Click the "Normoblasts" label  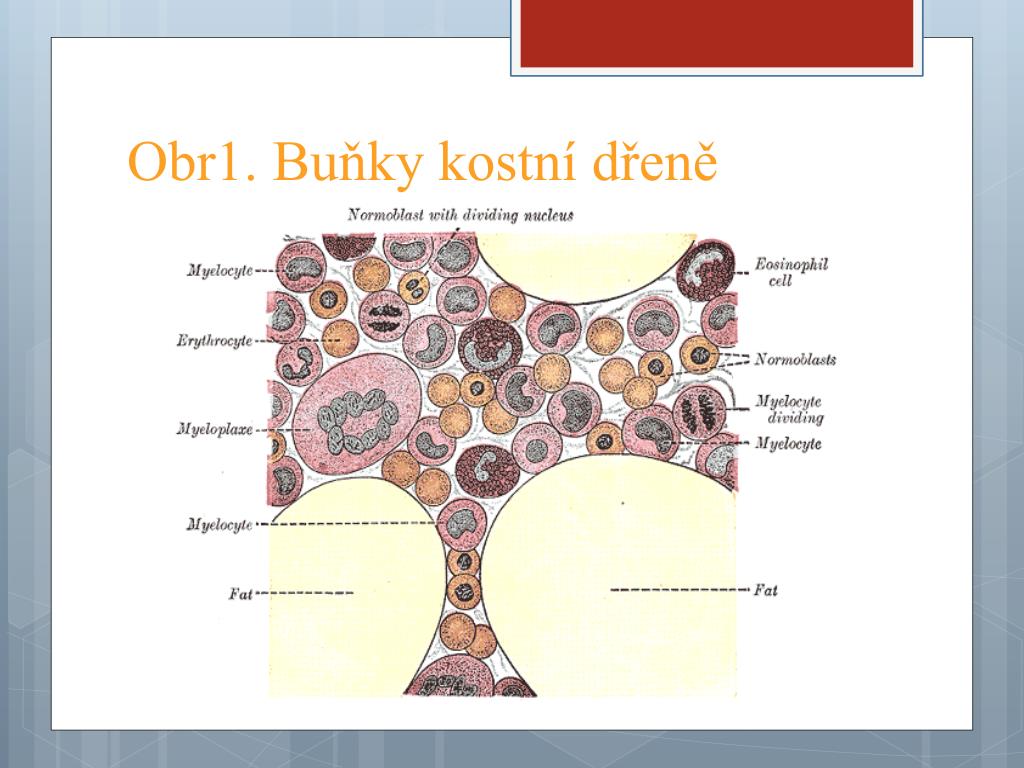click(795, 359)
